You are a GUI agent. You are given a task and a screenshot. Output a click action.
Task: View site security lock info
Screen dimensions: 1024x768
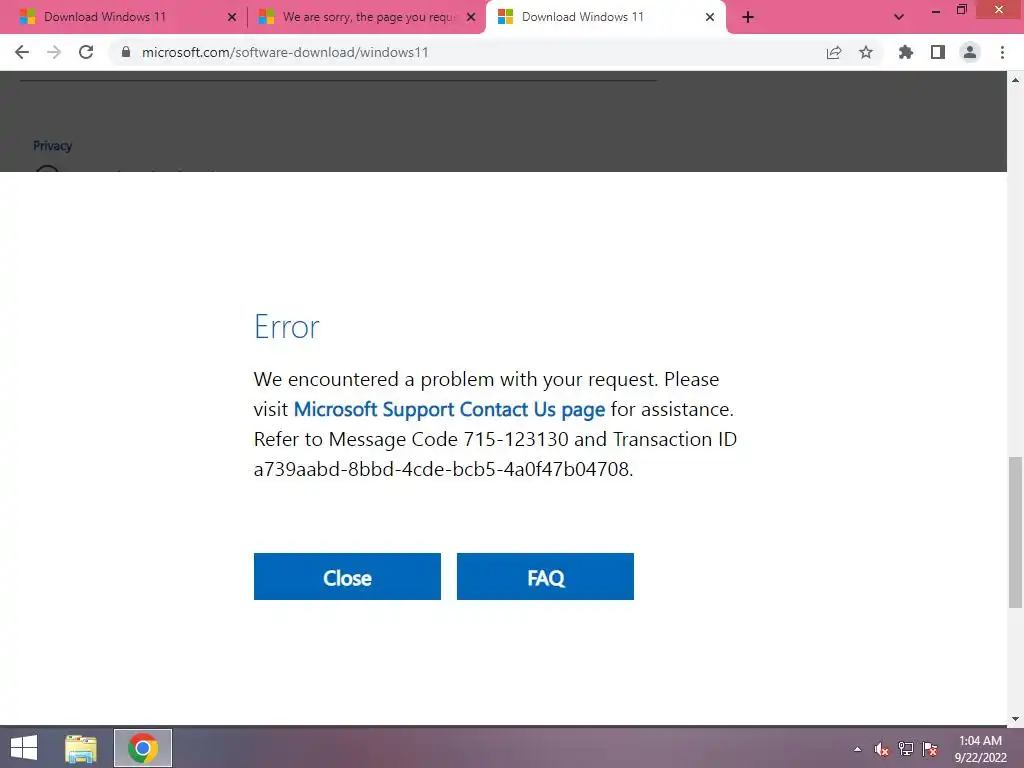pos(126,52)
